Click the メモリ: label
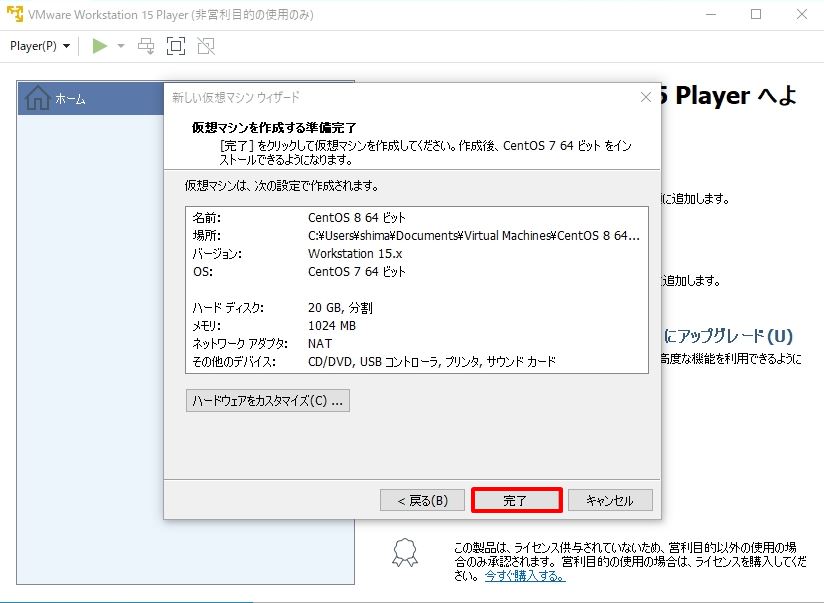This screenshot has width=824, height=603. click(207, 325)
